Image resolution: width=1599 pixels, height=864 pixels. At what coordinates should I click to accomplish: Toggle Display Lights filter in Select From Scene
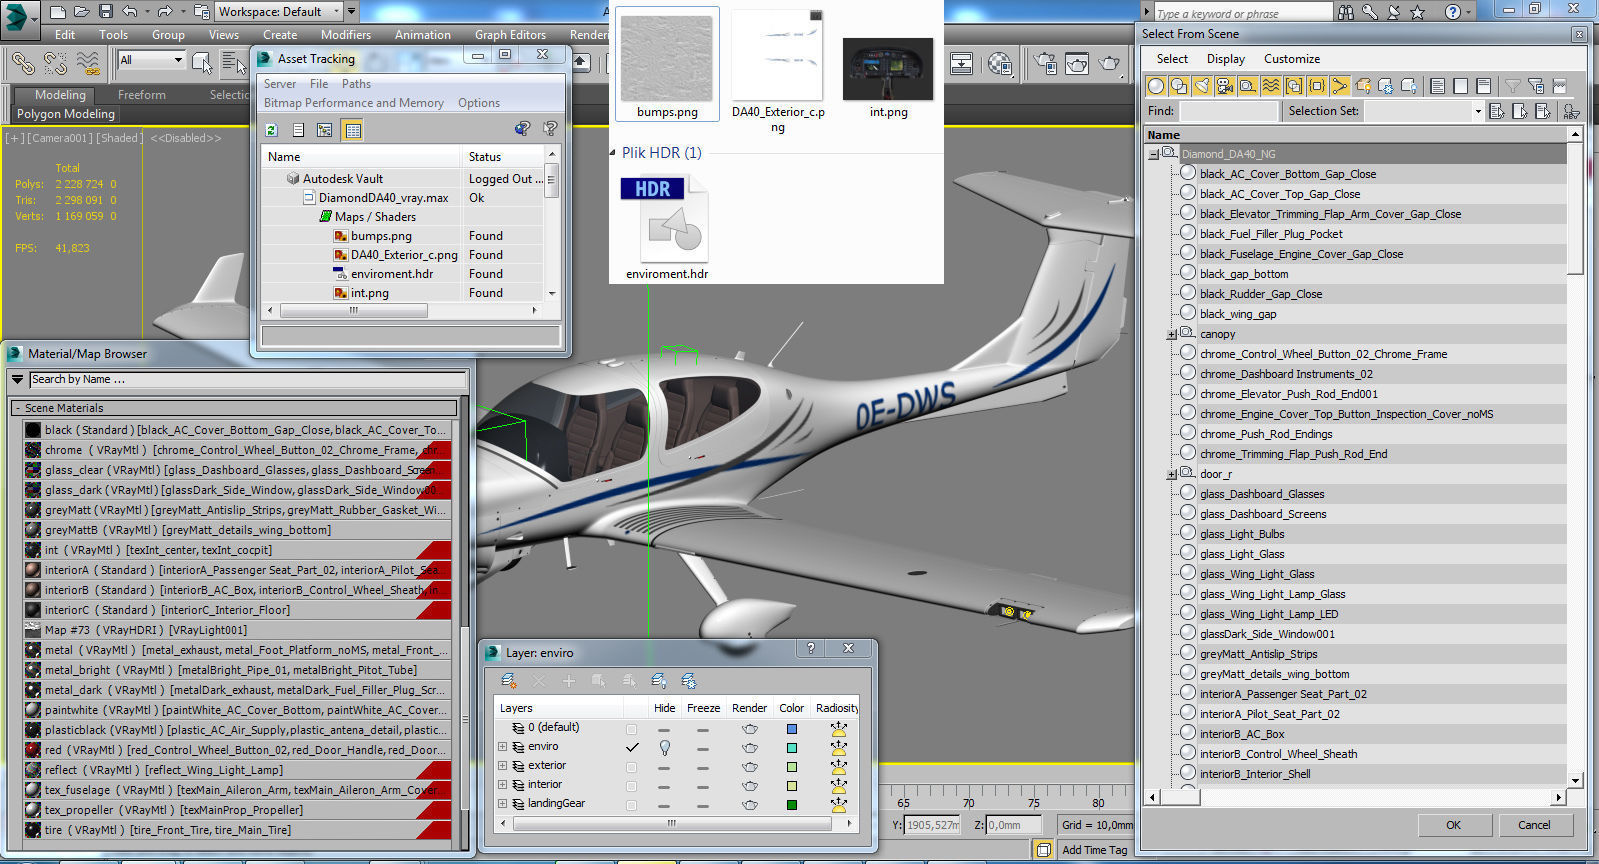[1202, 86]
